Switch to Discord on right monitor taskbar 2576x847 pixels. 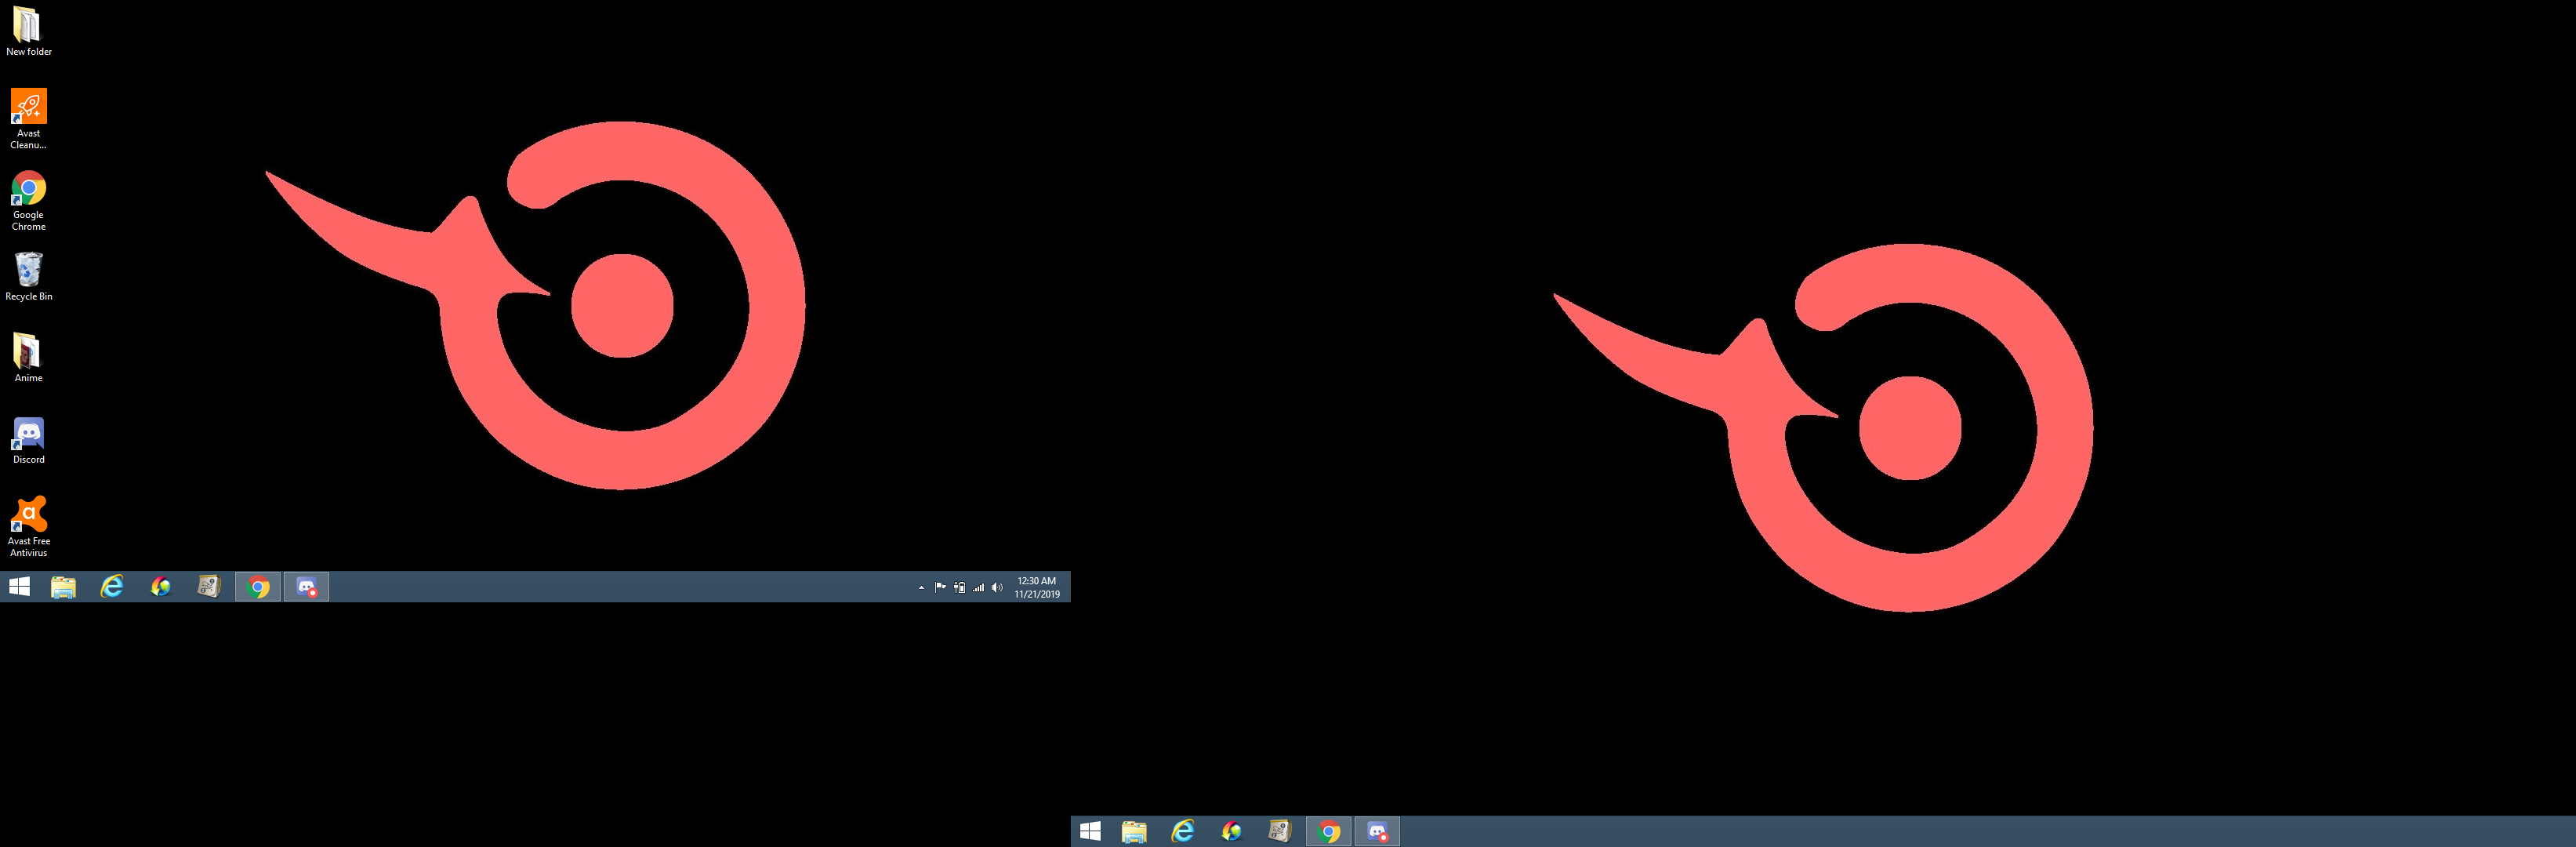(1378, 832)
